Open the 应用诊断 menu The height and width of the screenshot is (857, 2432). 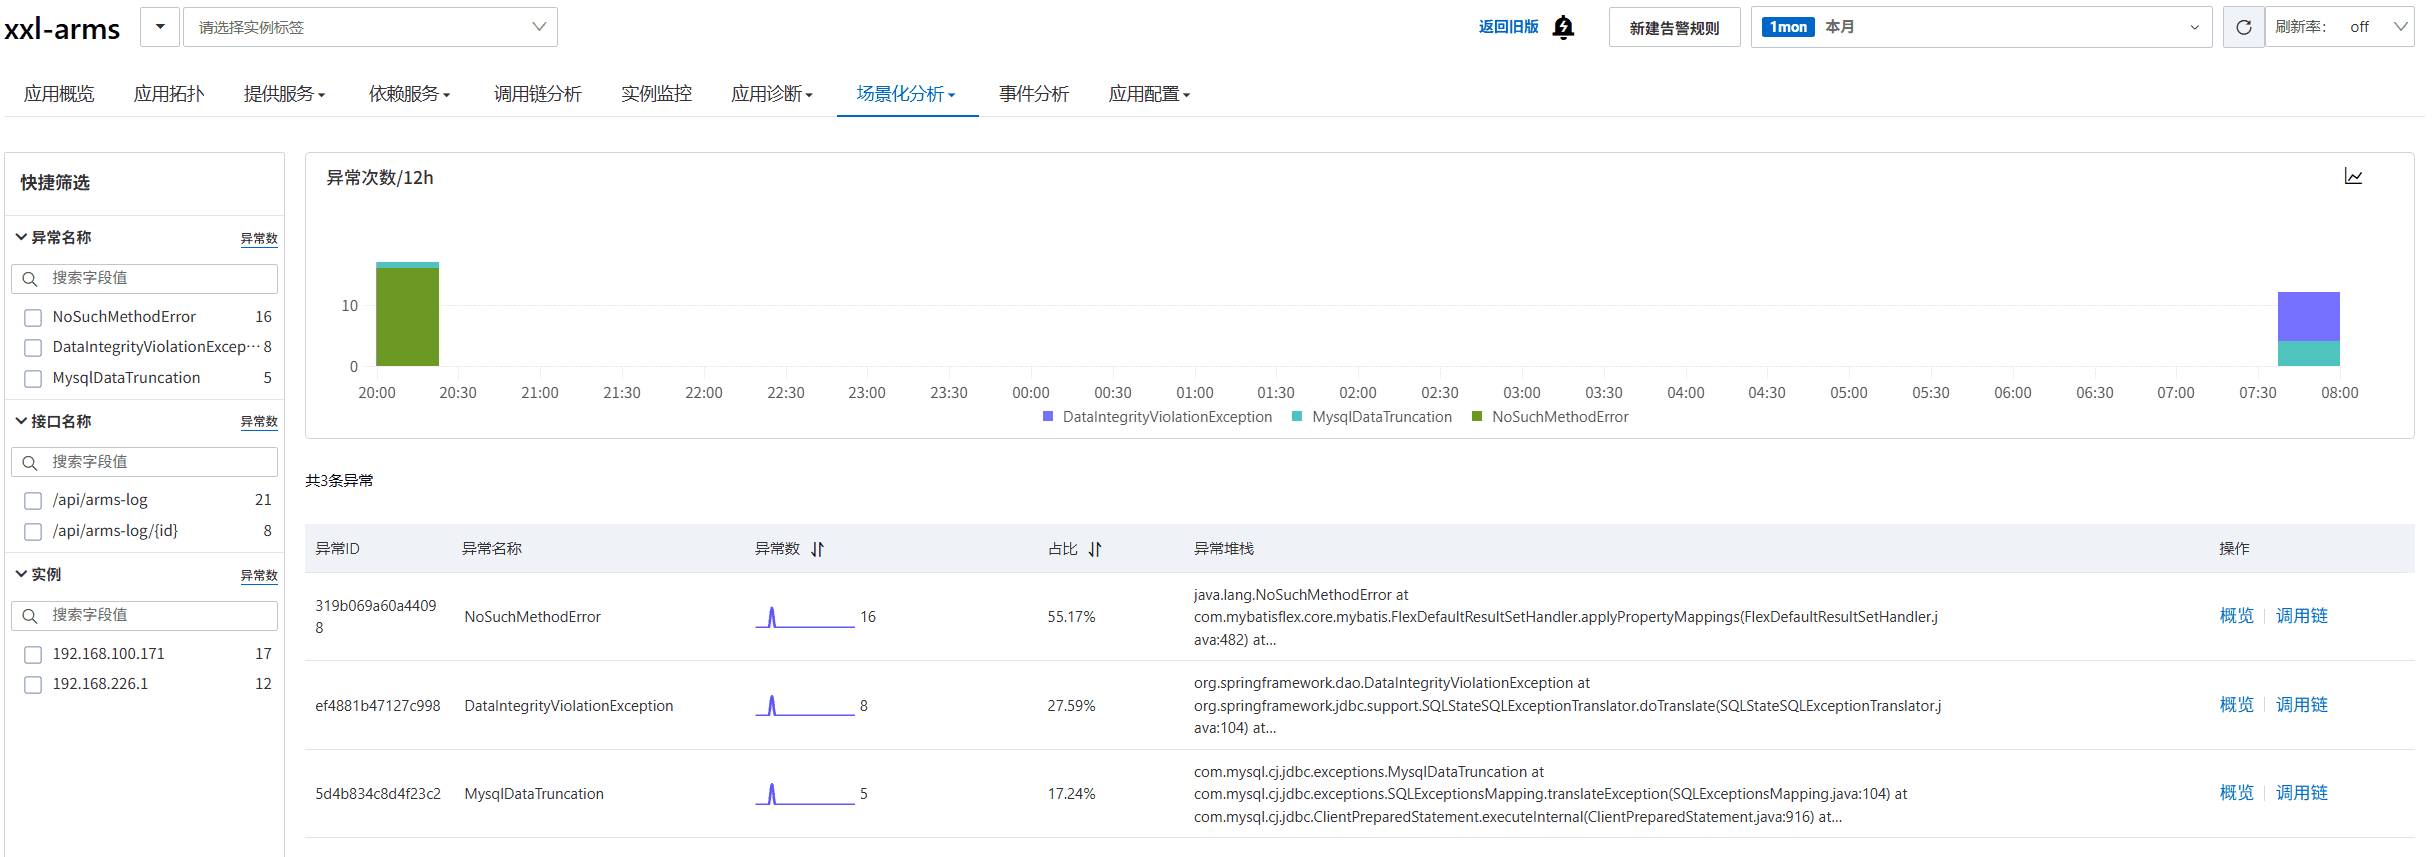coord(772,94)
